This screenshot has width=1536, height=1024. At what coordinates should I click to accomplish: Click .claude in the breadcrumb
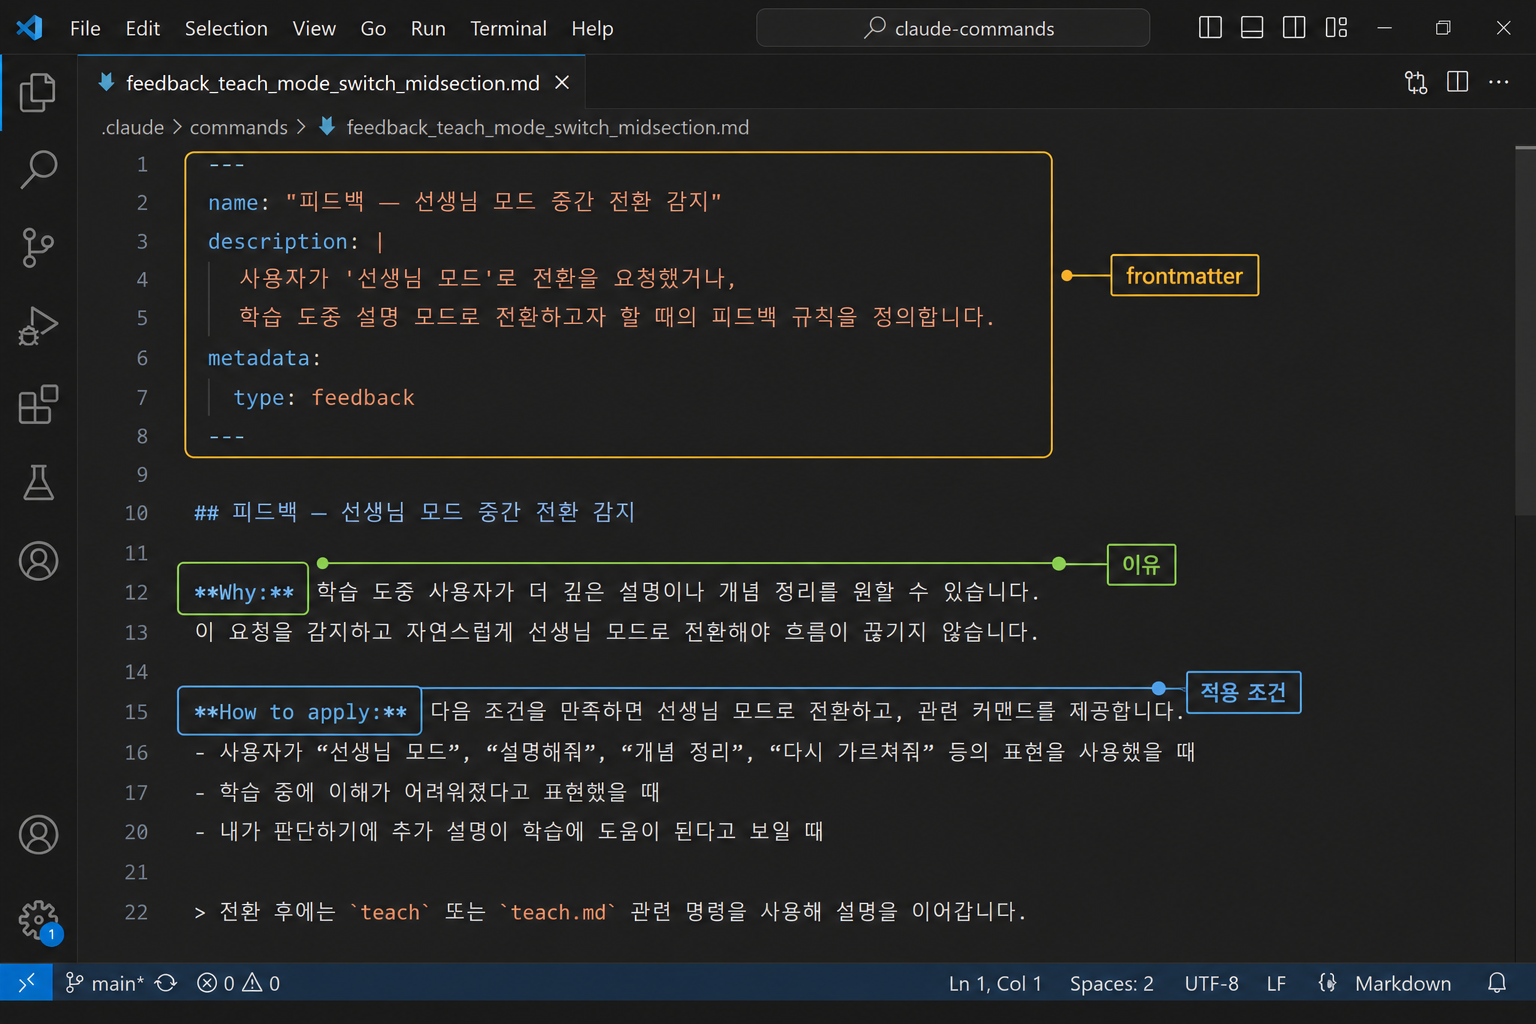point(132,127)
